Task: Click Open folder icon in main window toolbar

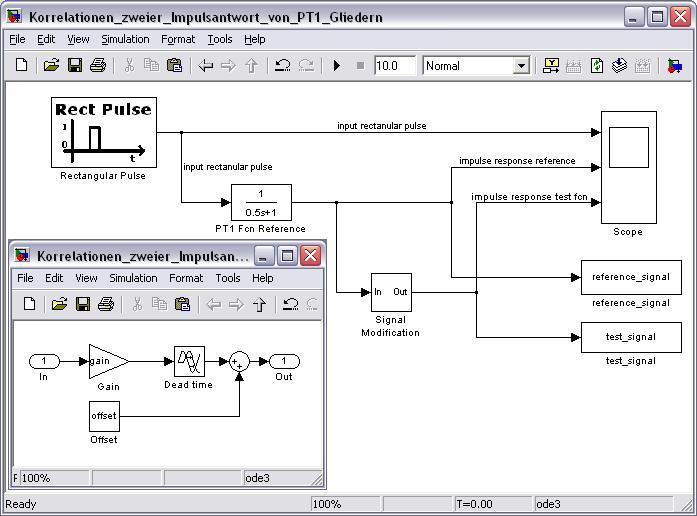Action: [51, 66]
